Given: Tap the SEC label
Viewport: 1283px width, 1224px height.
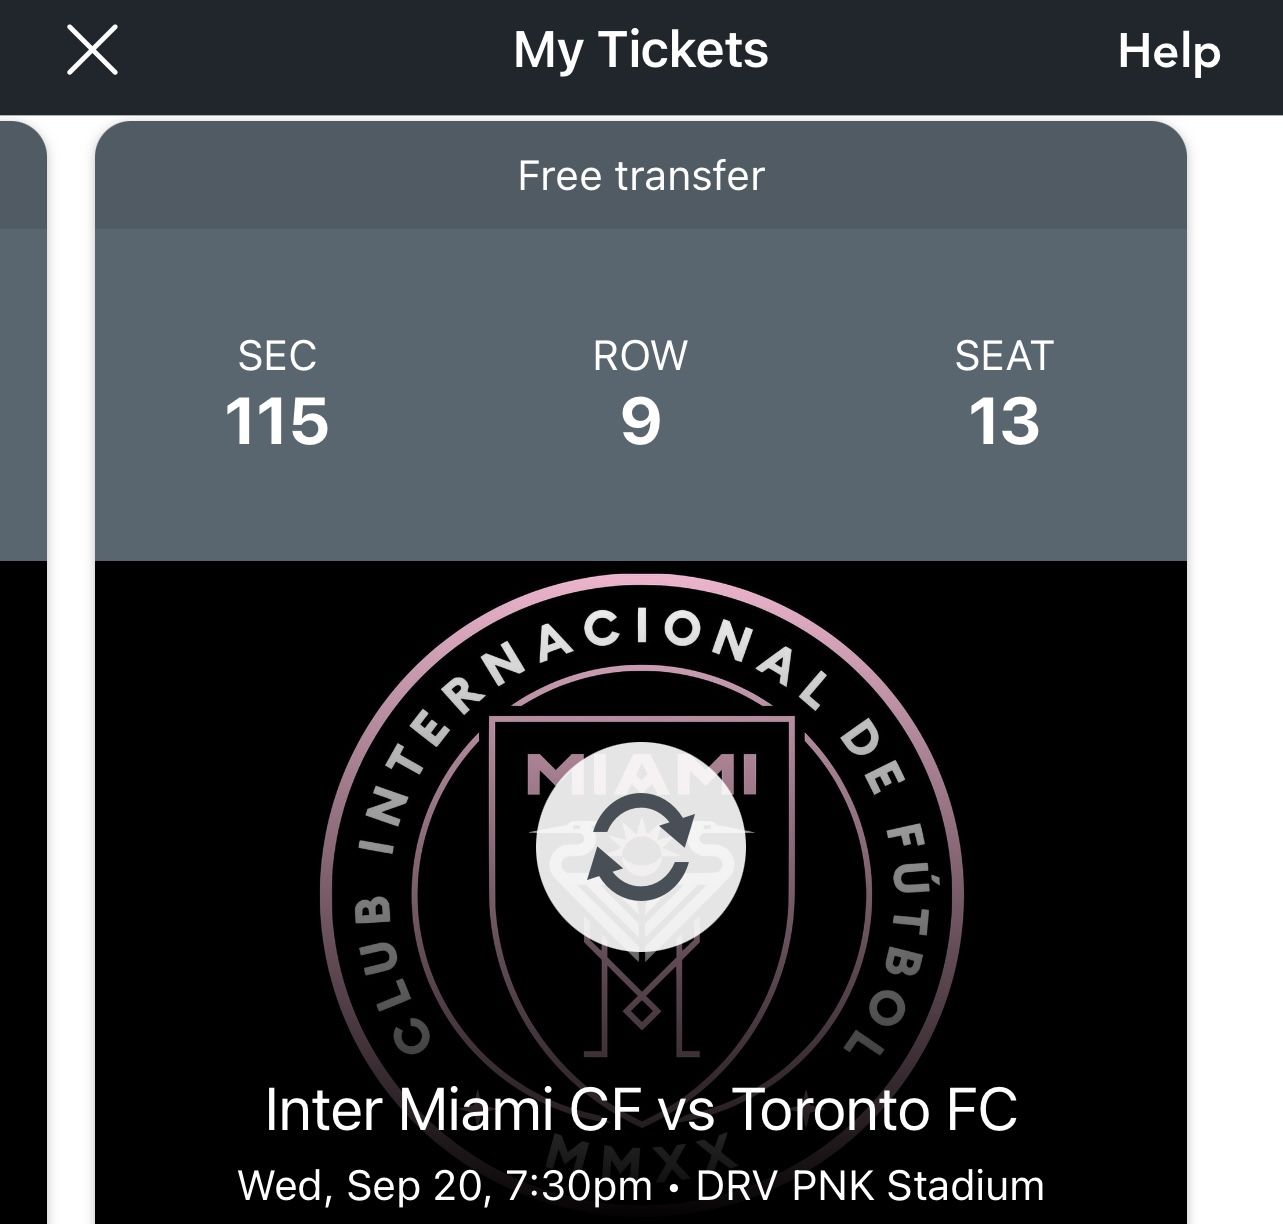Looking at the screenshot, I should coord(277,356).
